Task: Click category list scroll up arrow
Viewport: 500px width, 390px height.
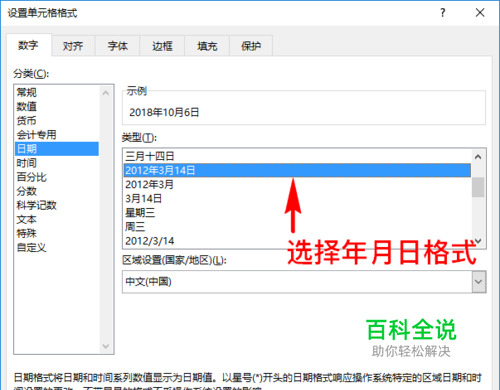Action: [x=106, y=93]
